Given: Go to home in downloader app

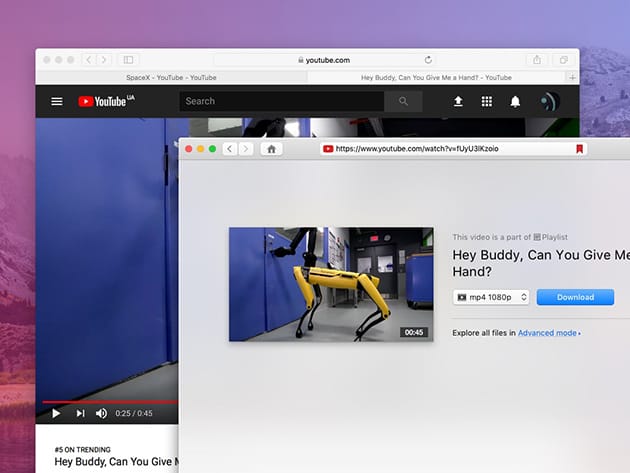Looking at the screenshot, I should pyautogui.click(x=271, y=149).
